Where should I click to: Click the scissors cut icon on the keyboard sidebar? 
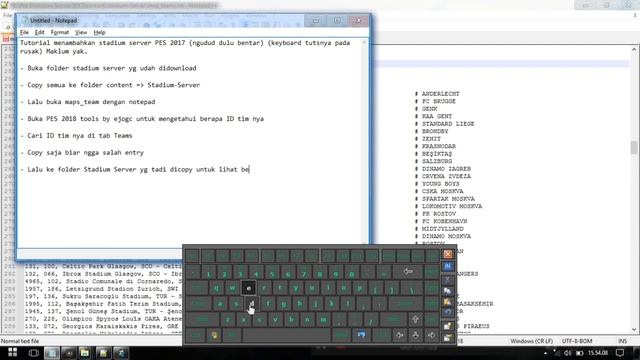448,279
